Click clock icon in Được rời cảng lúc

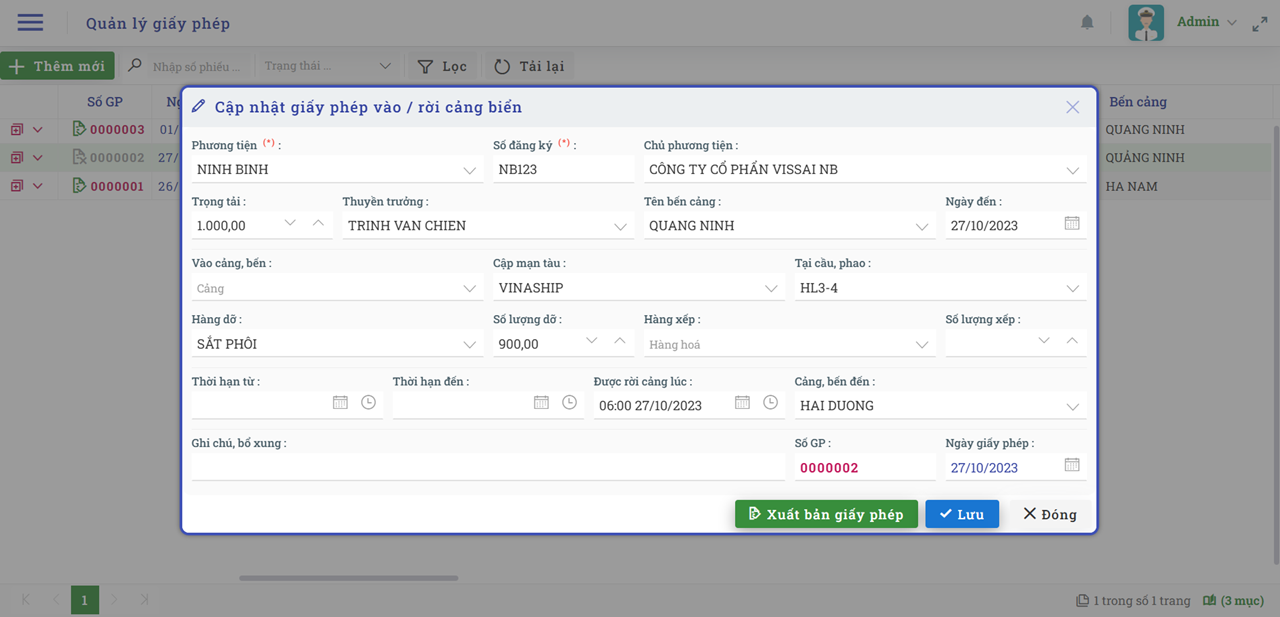770,403
